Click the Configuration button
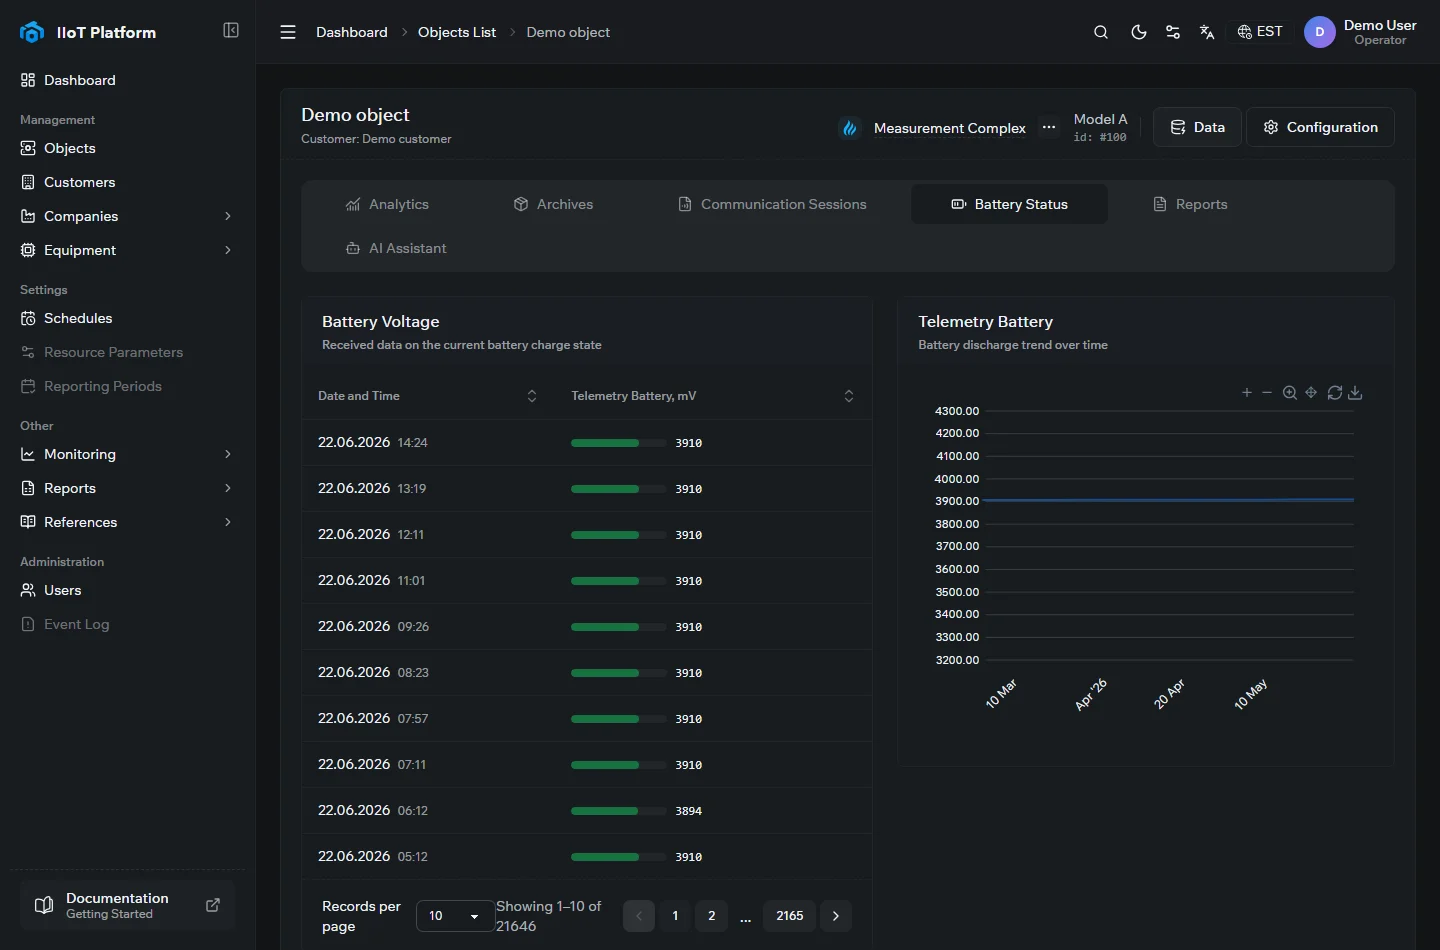 pyautogui.click(x=1320, y=127)
